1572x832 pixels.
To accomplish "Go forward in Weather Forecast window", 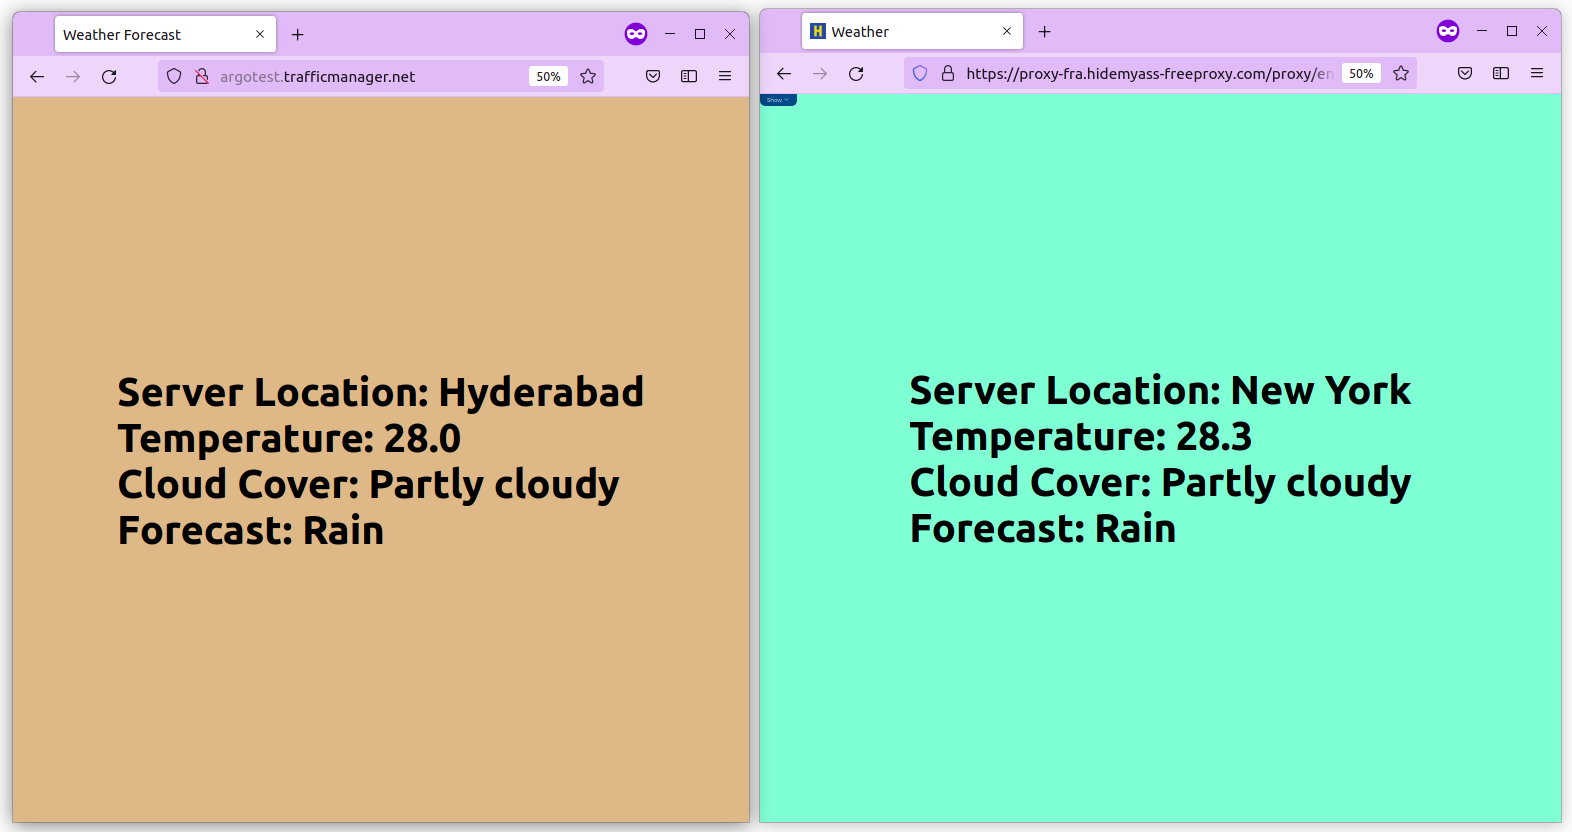I will tap(73, 76).
